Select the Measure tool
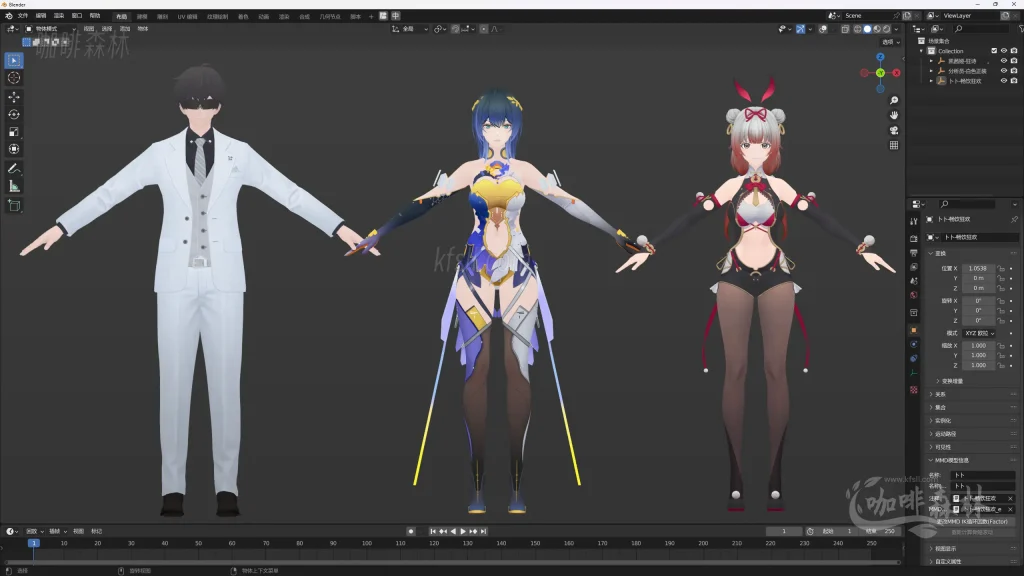Viewport: 1024px width, 576px height. pos(14,186)
